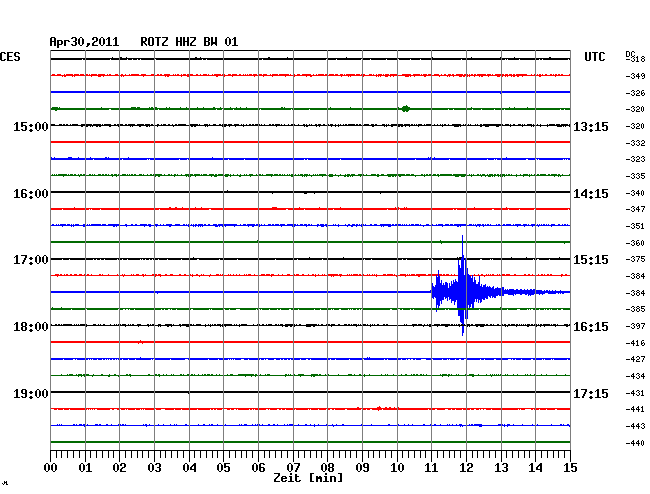Viewport: 650px width, 494px height.
Task: Select the DC offset value -385
Action: pos(635,309)
